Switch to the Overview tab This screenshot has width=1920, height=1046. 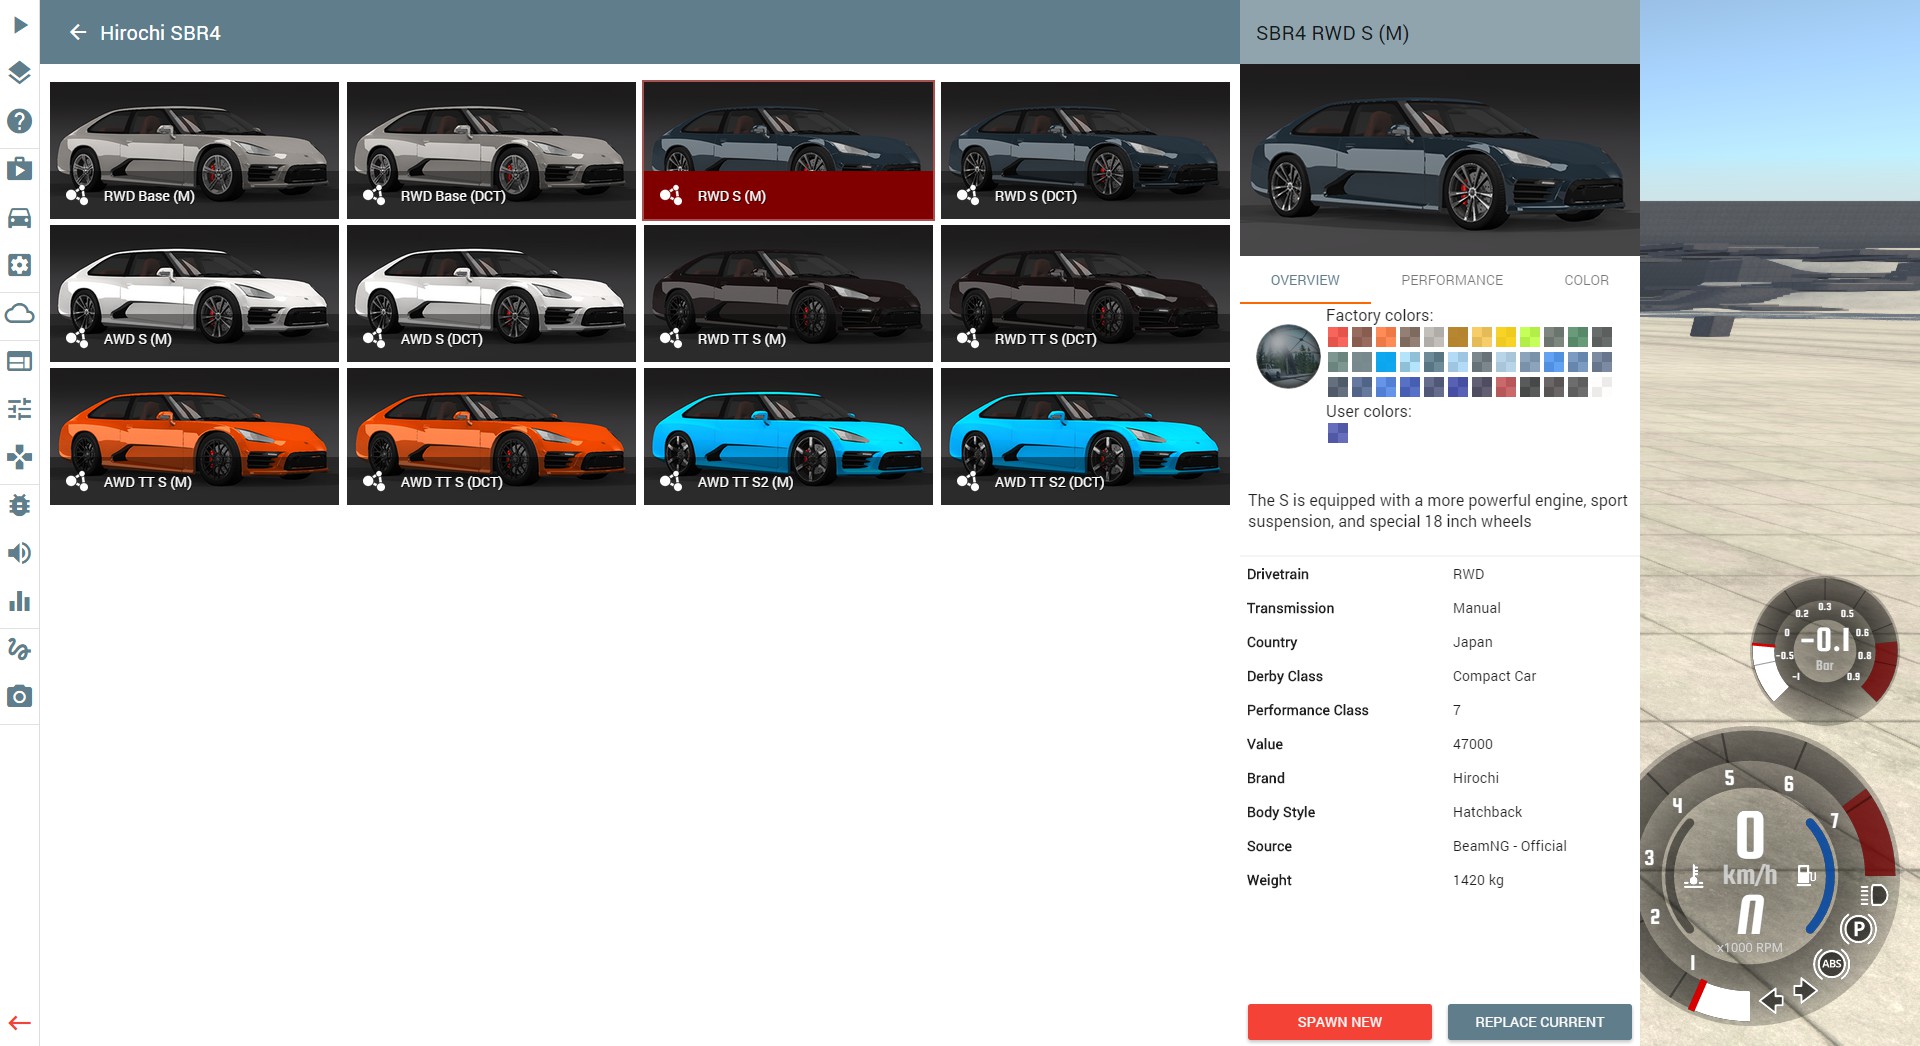coord(1305,280)
